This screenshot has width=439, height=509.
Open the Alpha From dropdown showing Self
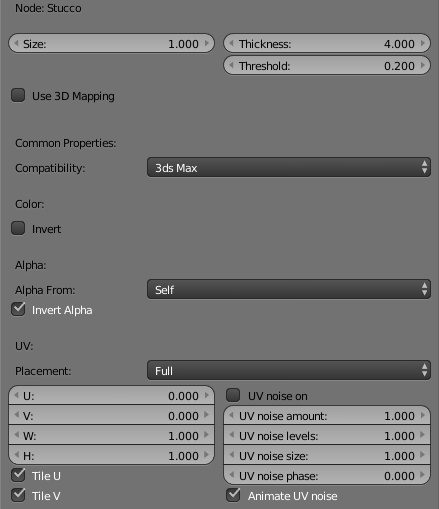289,289
